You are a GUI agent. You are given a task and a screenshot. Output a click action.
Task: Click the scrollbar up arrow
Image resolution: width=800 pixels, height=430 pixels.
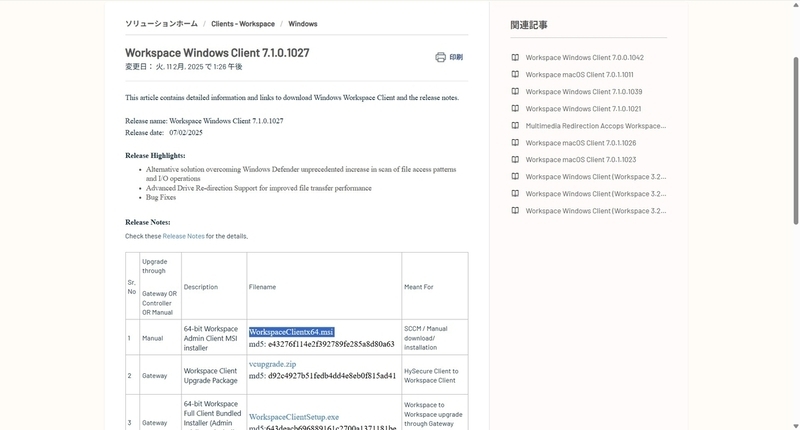(x=795, y=5)
